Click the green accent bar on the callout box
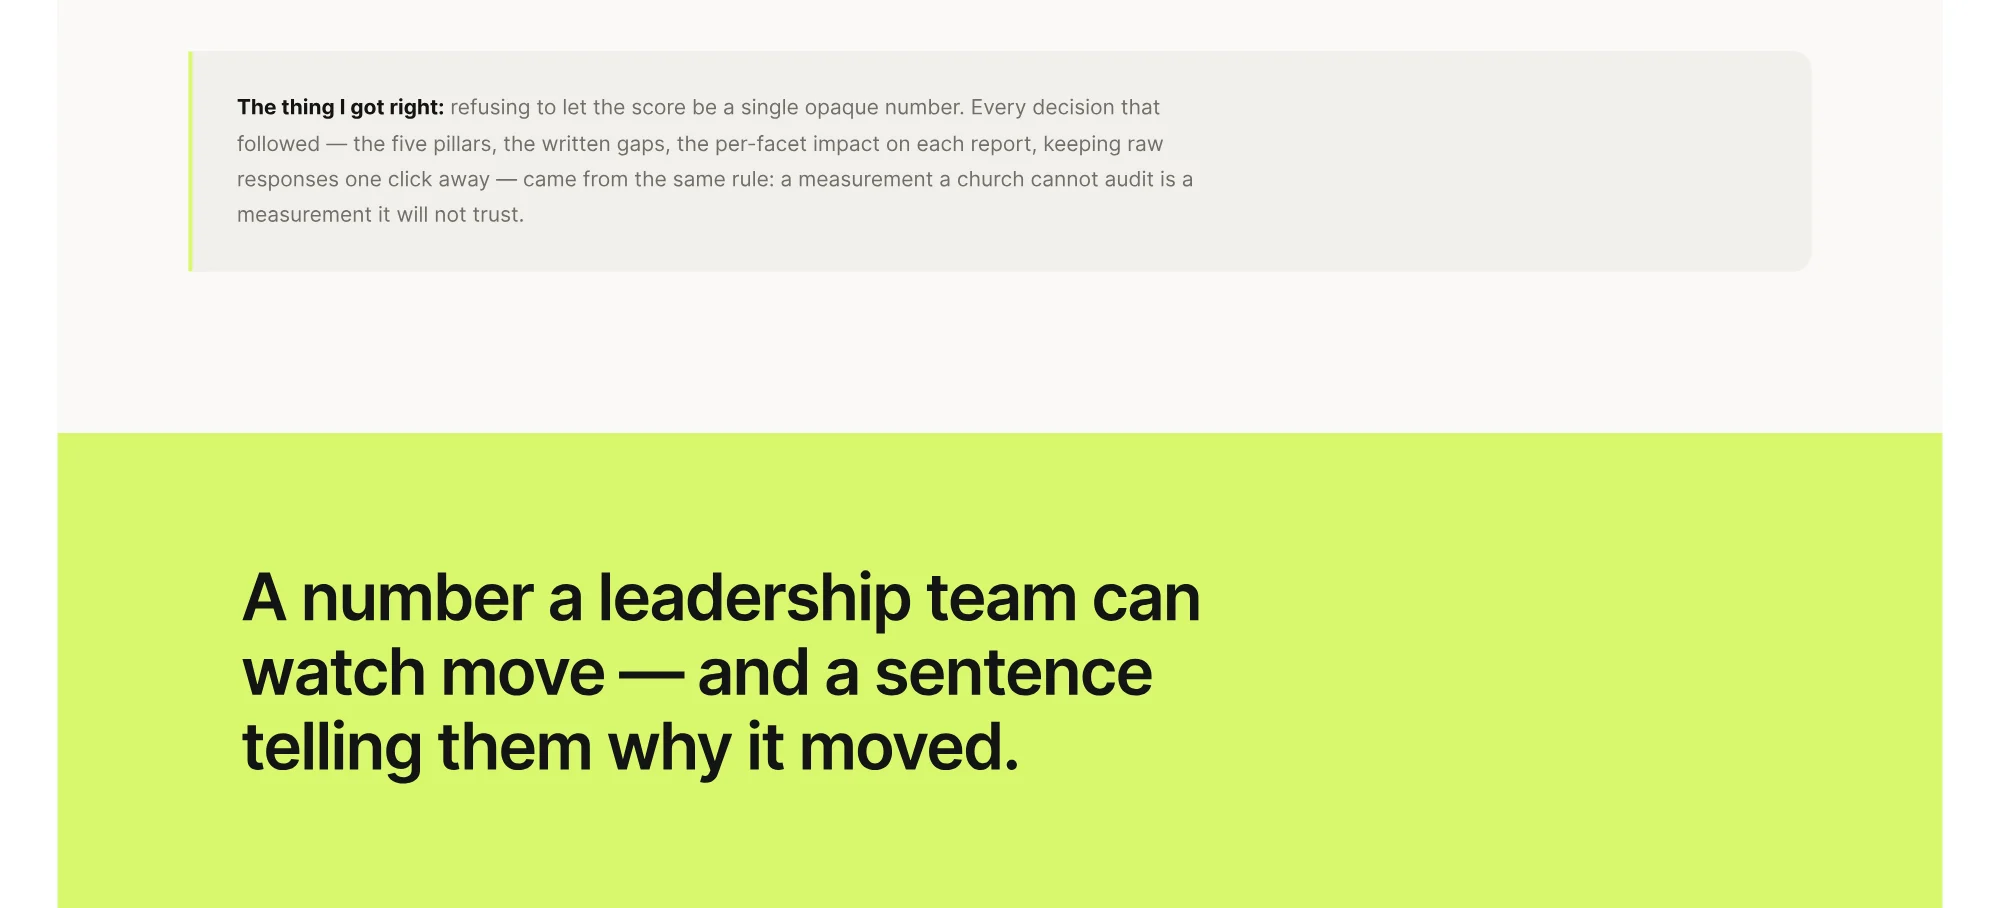The width and height of the screenshot is (2000, 908). 190,161
